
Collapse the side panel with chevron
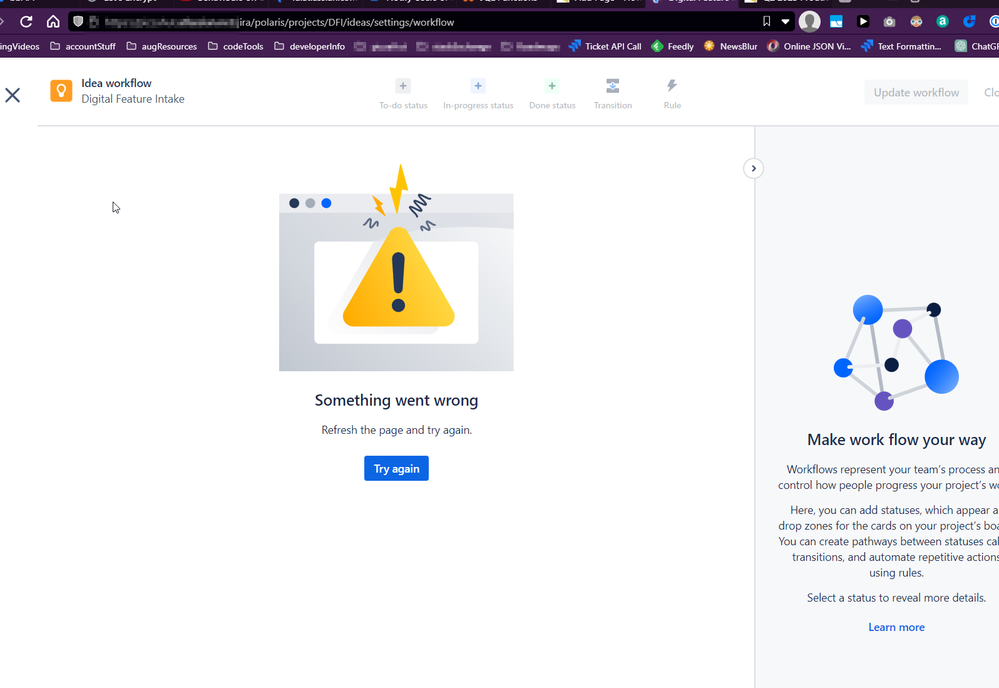pos(754,168)
